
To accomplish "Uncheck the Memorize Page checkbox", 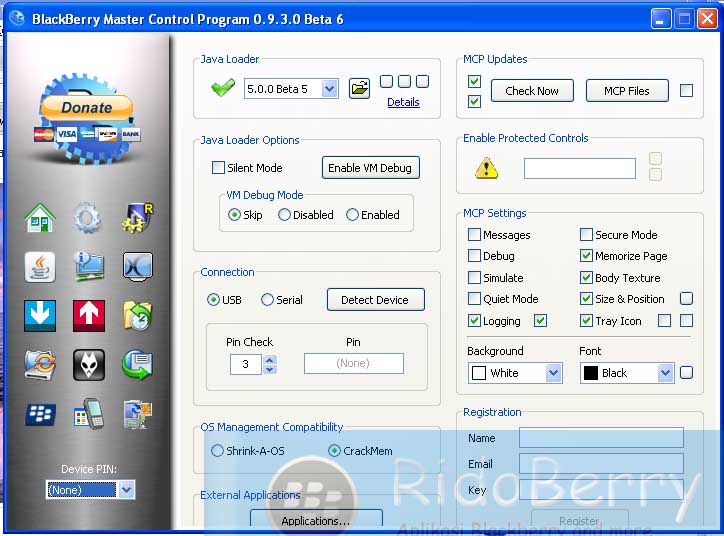I will [x=586, y=256].
